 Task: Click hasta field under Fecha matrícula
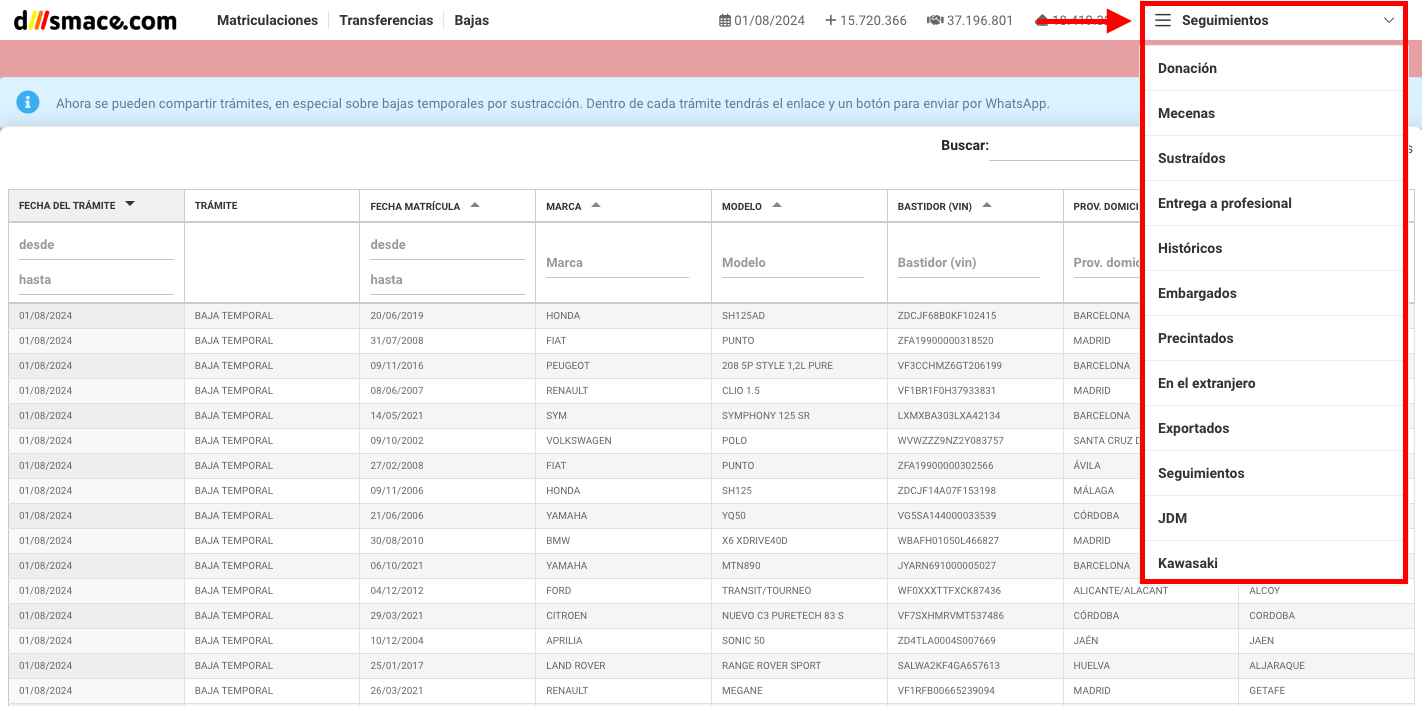[x=447, y=280]
